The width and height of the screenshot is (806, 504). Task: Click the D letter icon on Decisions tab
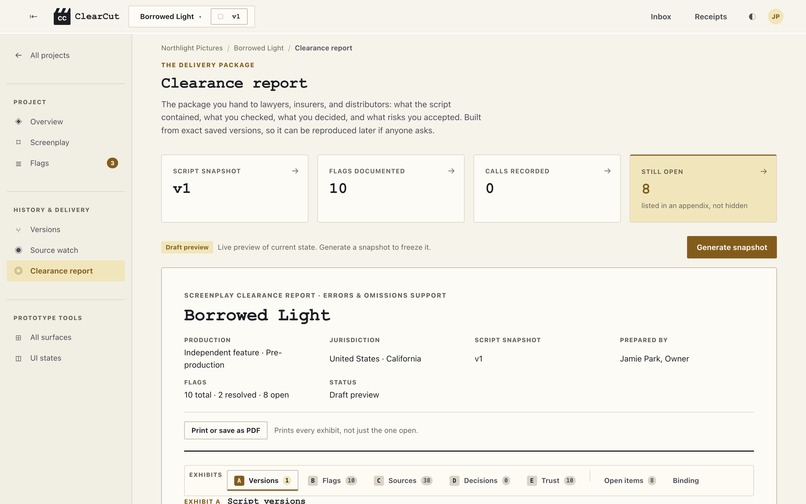click(454, 480)
